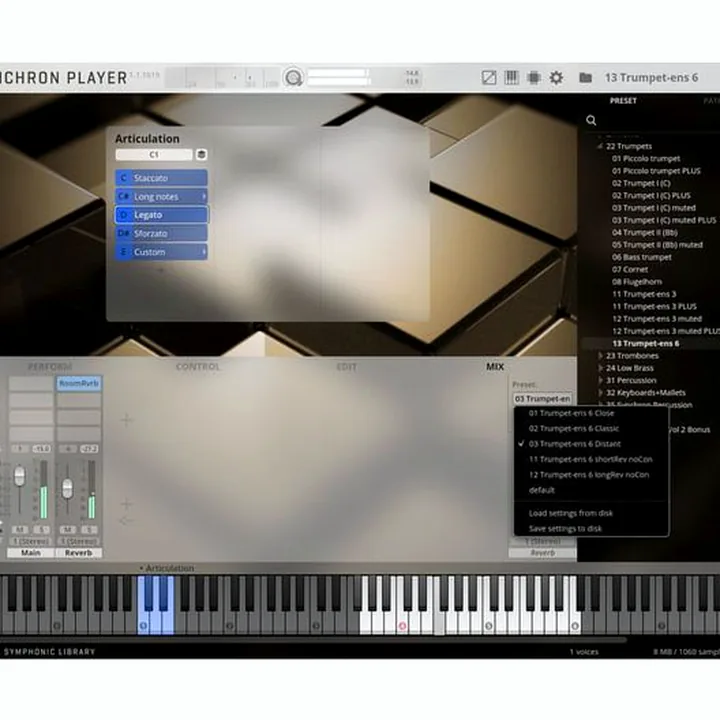720x720 pixels.
Task: Click the C1 keyswitch input field
Action: click(154, 154)
